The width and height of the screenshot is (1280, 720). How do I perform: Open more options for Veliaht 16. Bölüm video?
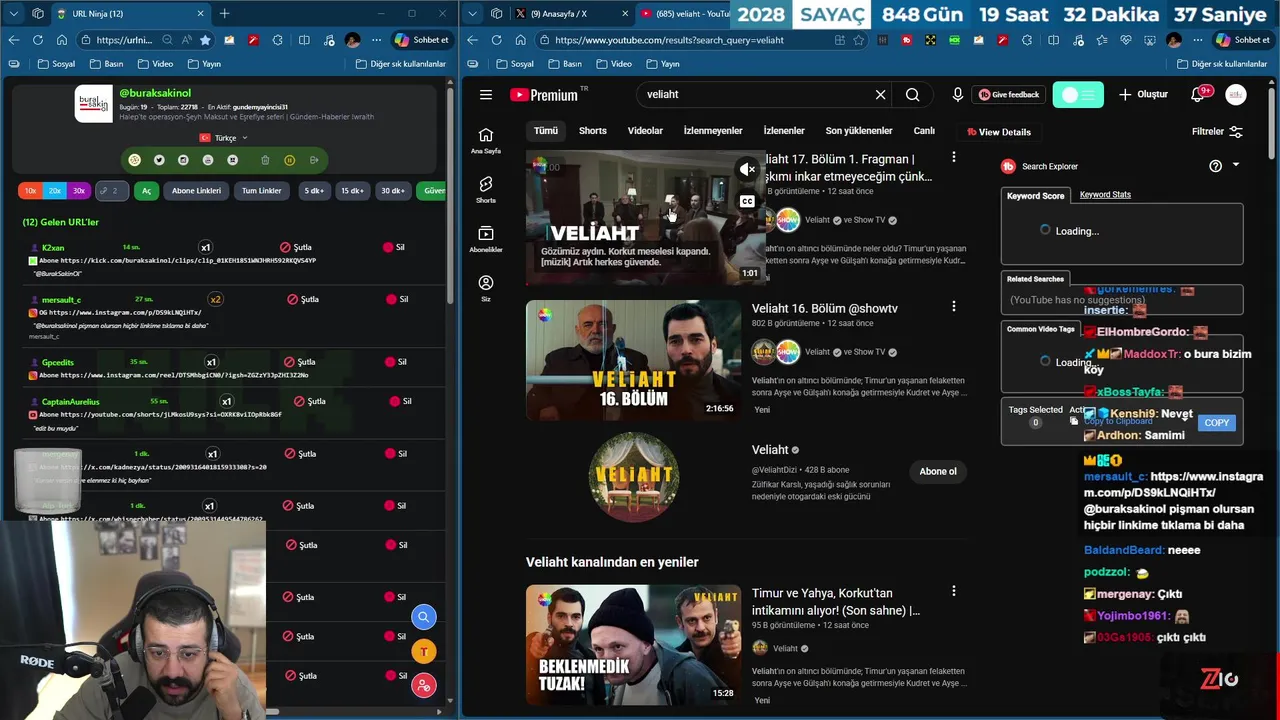pyautogui.click(x=953, y=307)
